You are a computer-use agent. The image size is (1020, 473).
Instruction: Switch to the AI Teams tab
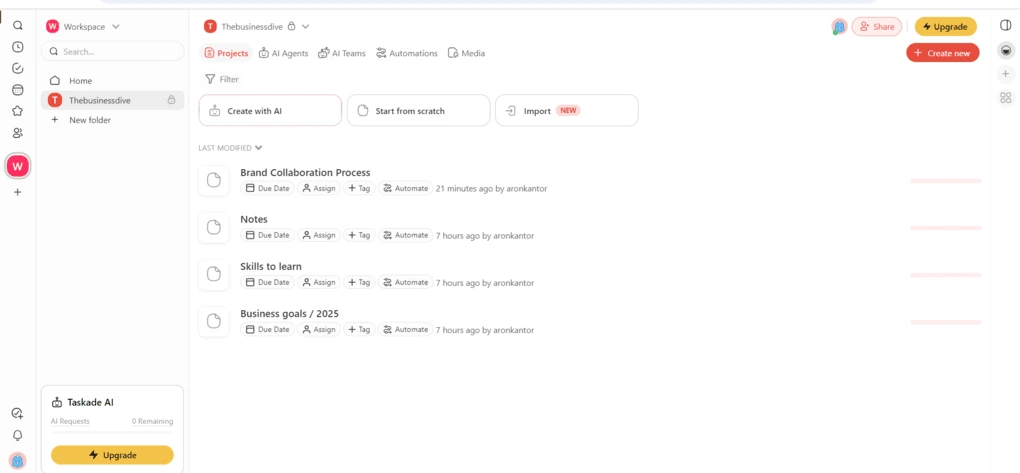pyautogui.click(x=342, y=53)
